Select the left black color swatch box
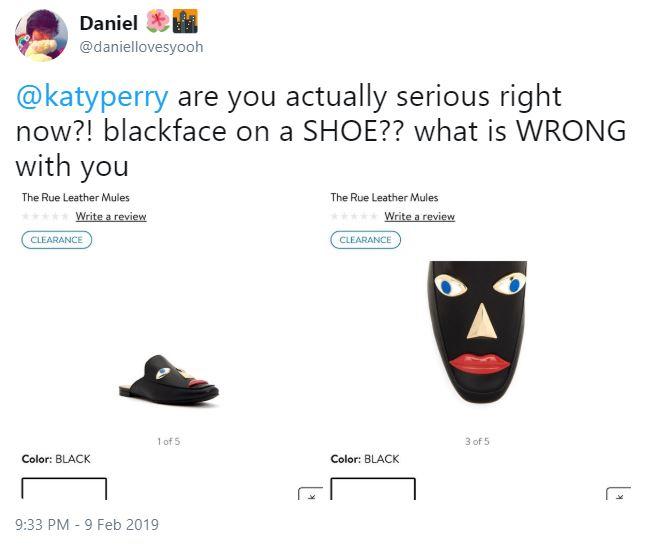This screenshot has height=546, width=661. [64, 489]
